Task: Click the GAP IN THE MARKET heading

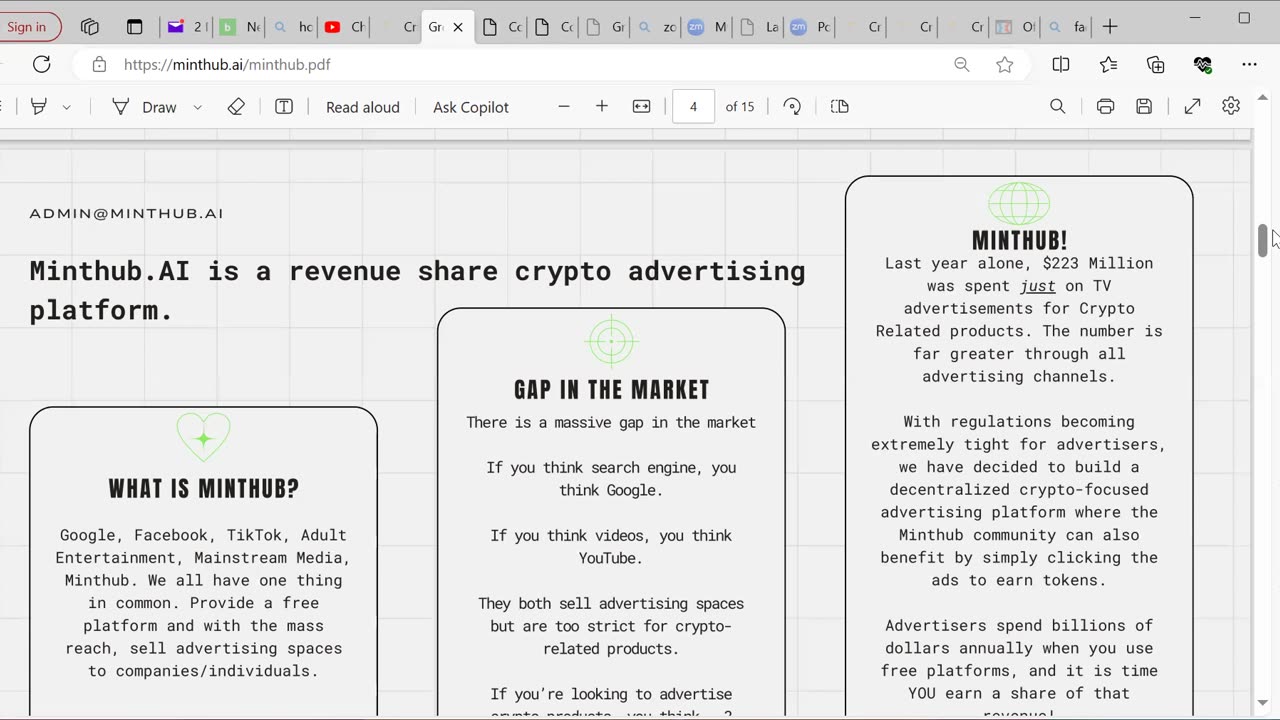Action: [x=612, y=390]
